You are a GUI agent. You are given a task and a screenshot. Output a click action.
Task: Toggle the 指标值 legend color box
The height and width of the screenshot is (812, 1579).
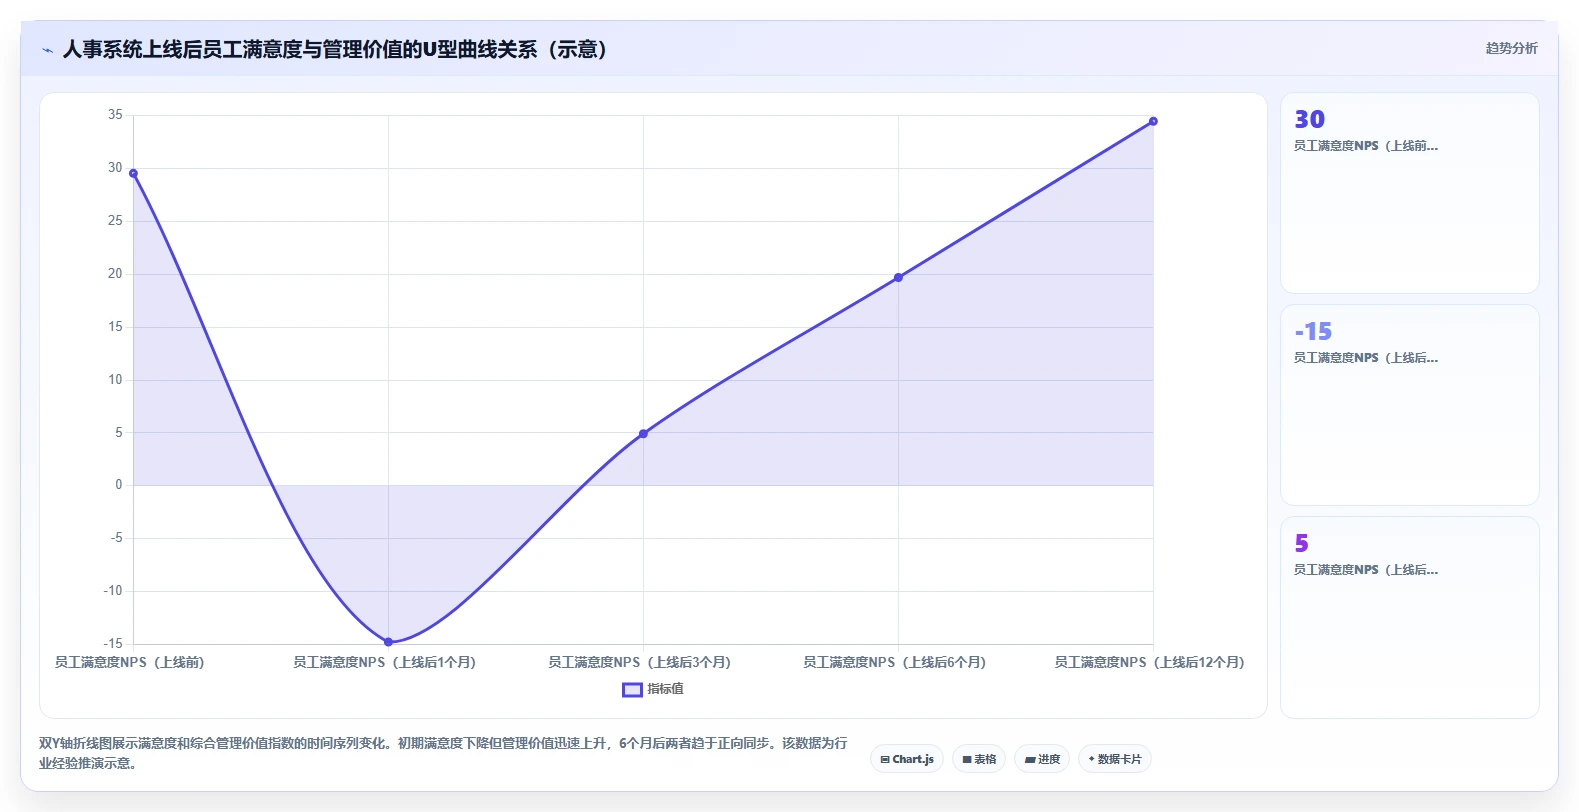pyautogui.click(x=632, y=689)
